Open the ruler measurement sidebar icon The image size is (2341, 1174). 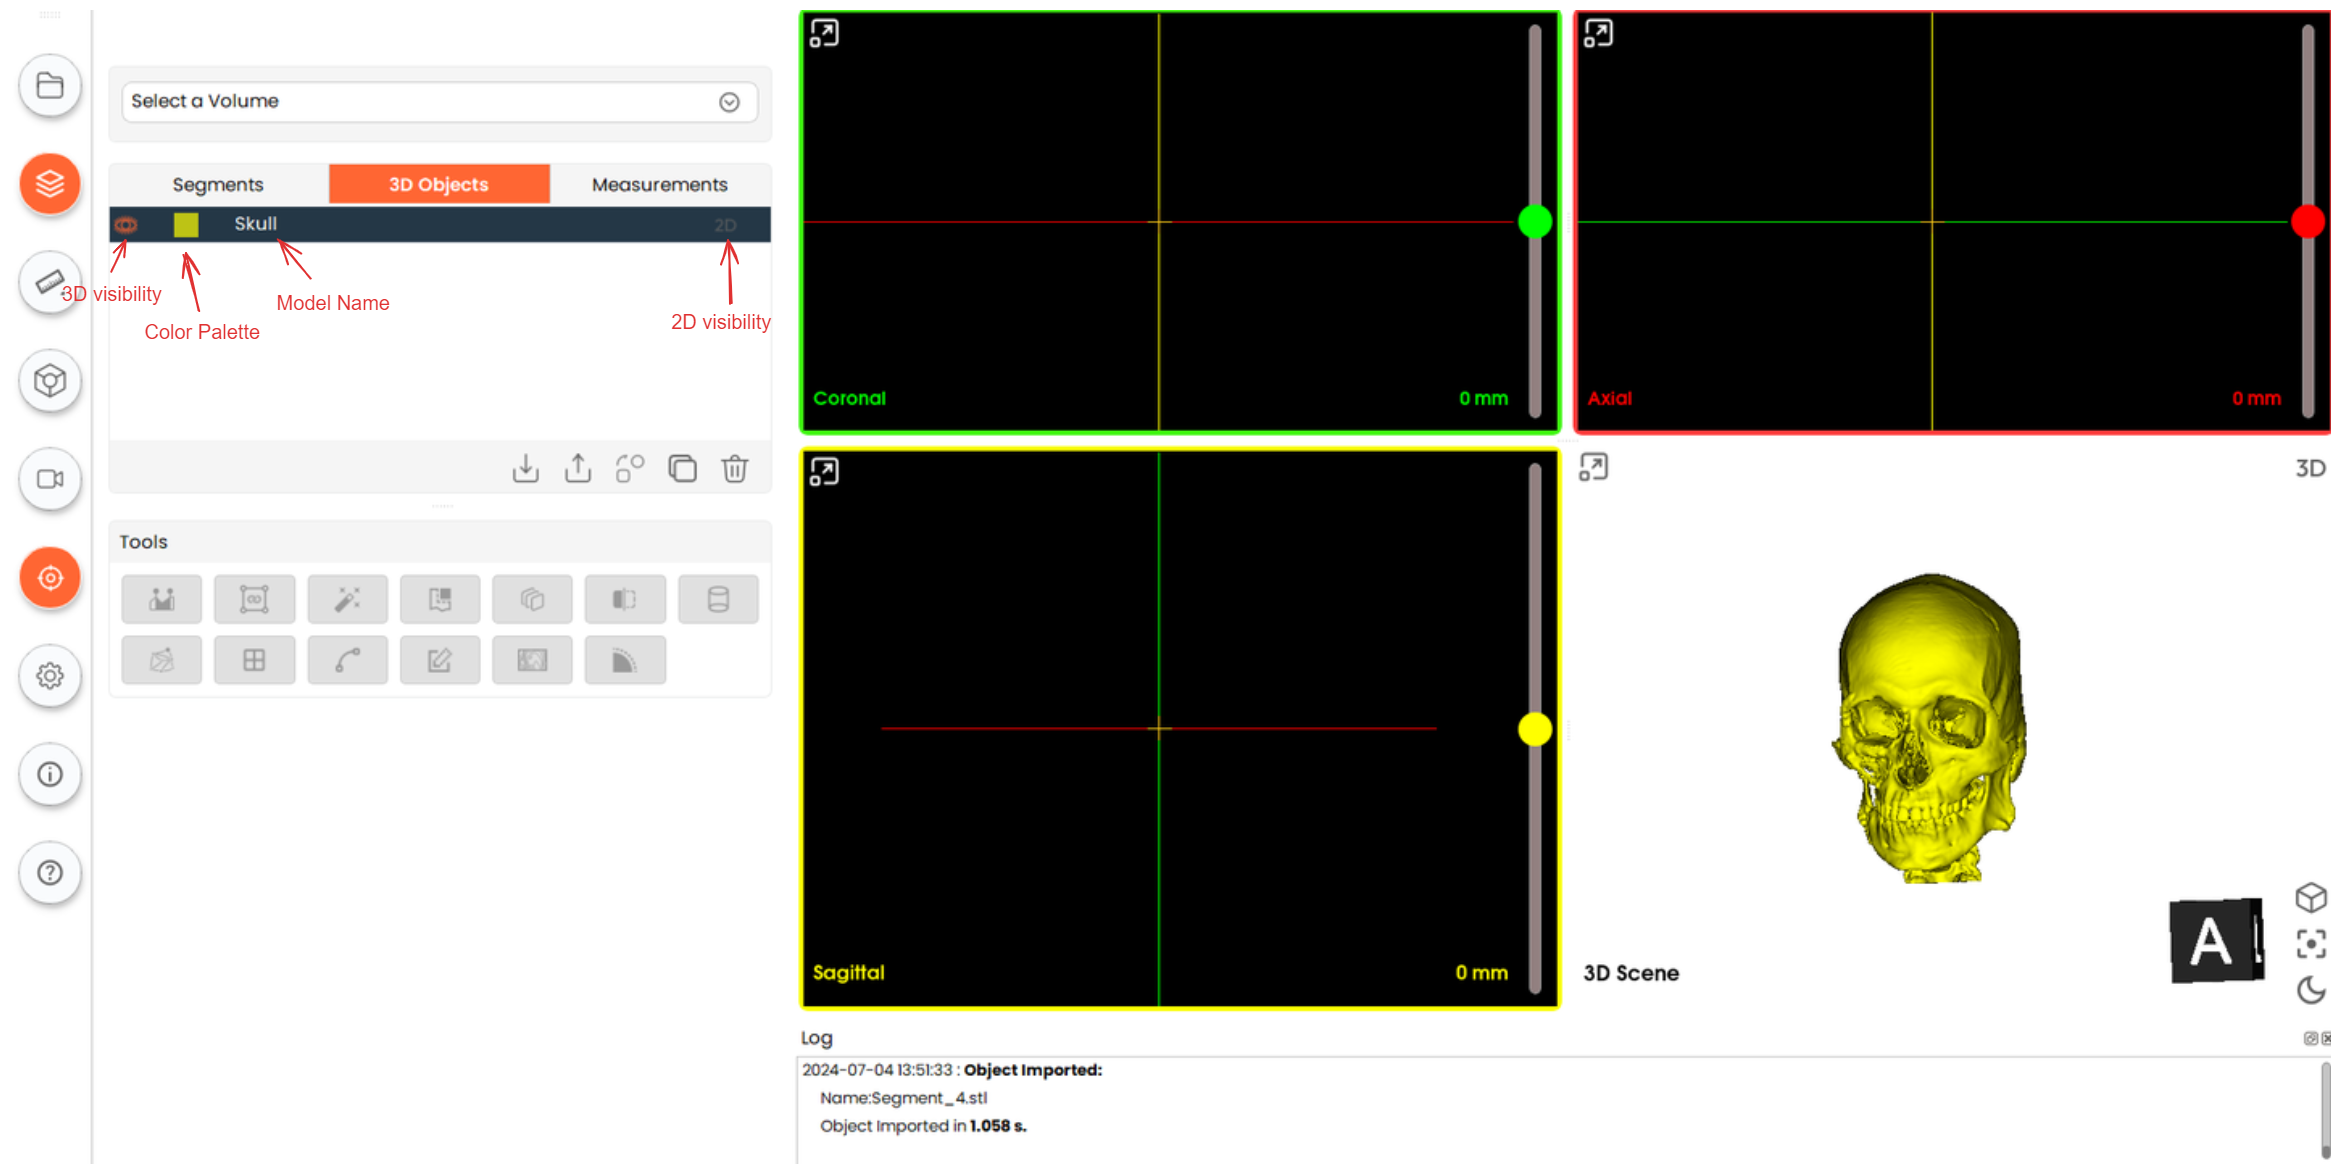tap(50, 282)
